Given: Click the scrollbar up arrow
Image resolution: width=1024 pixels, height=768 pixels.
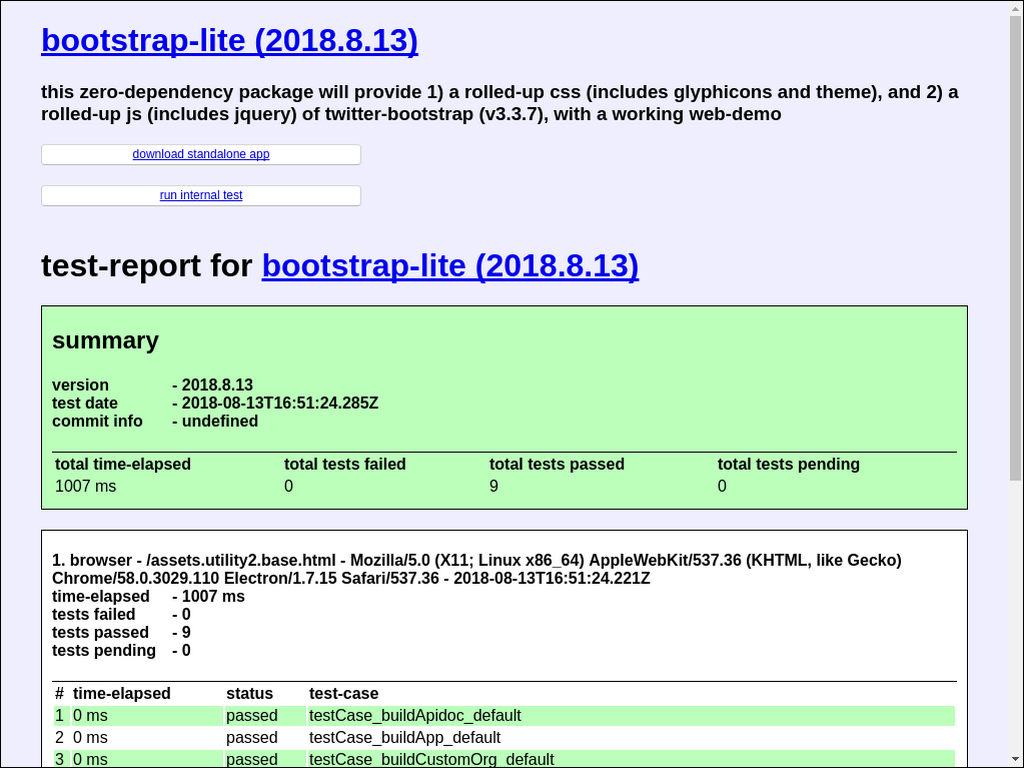Looking at the screenshot, I should coord(1015,8).
